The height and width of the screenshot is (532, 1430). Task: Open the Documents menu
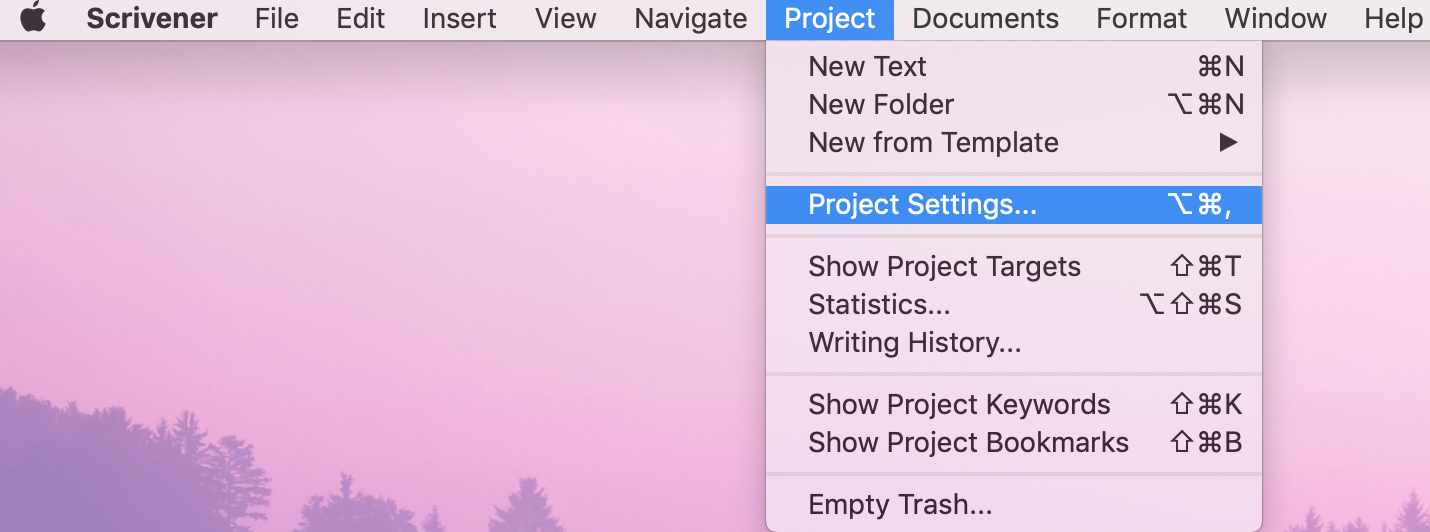point(985,18)
